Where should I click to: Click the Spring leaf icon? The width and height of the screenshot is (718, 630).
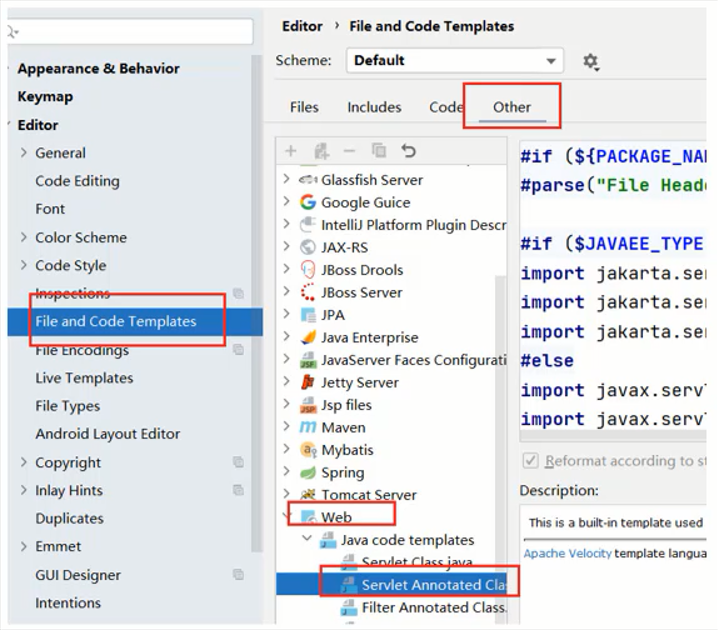pyautogui.click(x=308, y=472)
